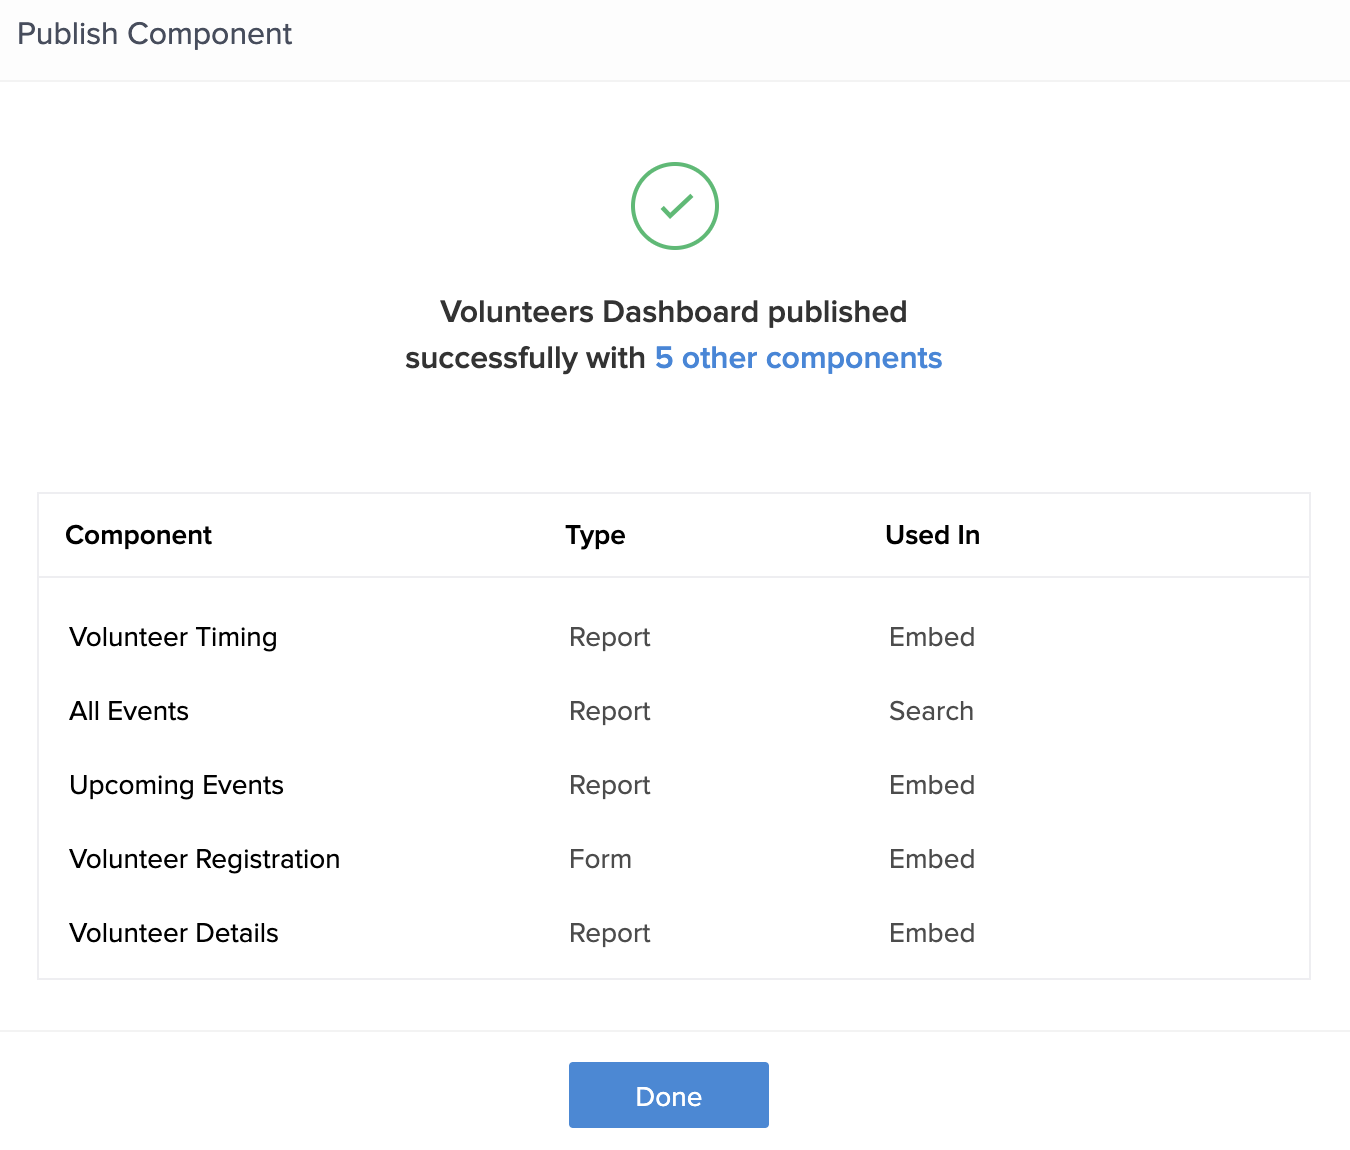
Task: Select the Volunteer Details component name
Action: (174, 933)
